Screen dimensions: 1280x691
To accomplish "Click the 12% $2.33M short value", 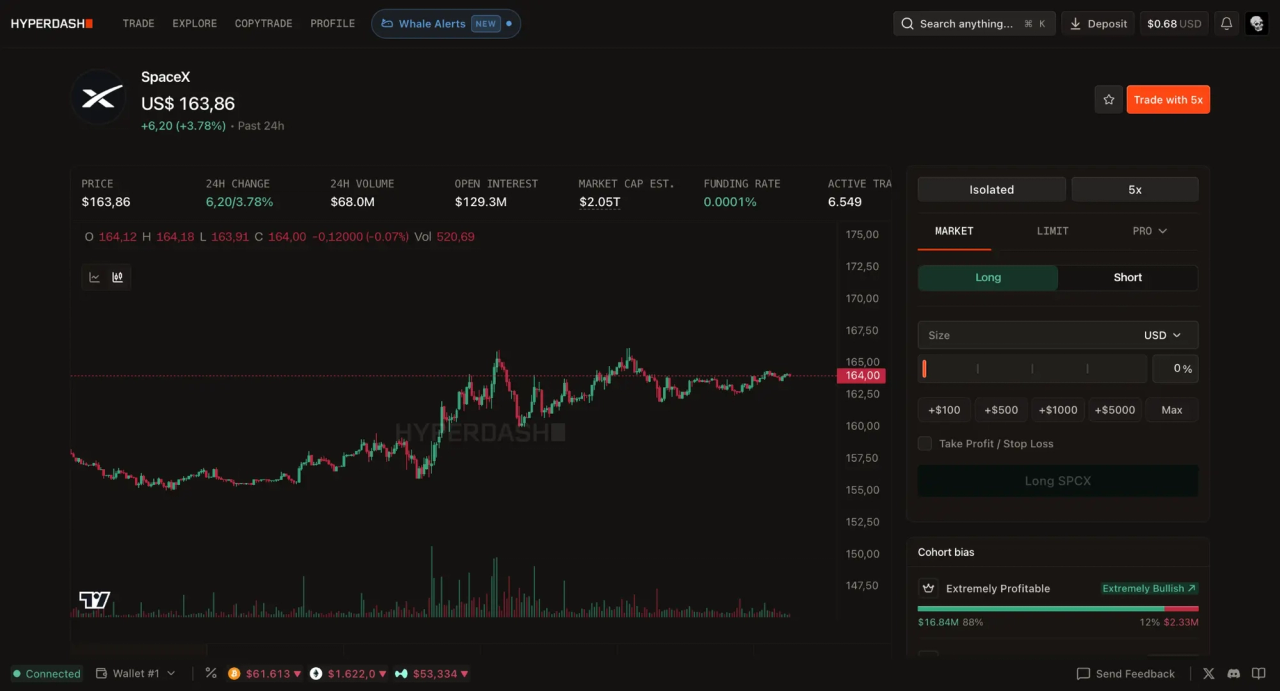I will pyautogui.click(x=1168, y=622).
